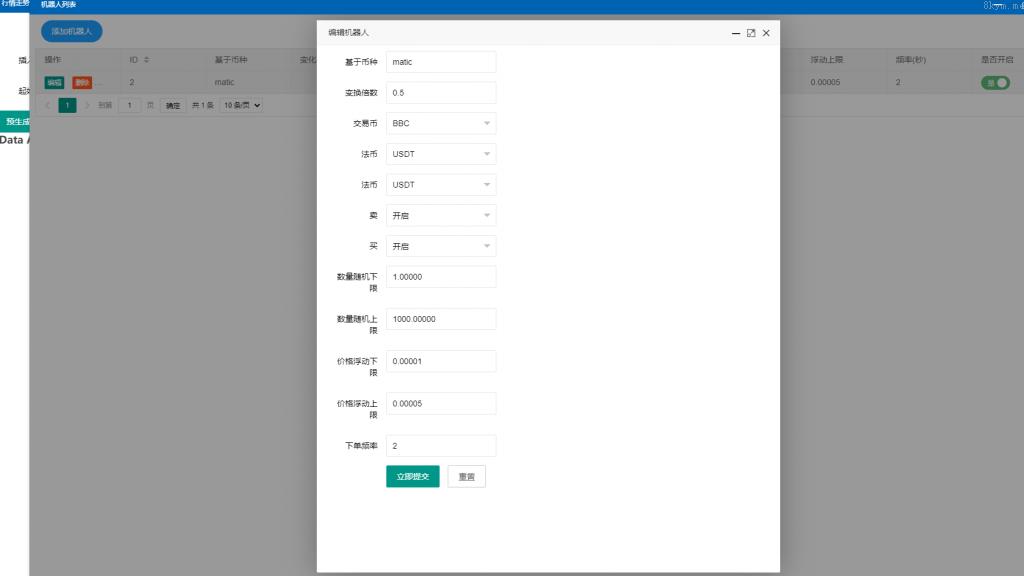Go to the next page arrow
Viewport: 1024px width, 576px height.
87,105
